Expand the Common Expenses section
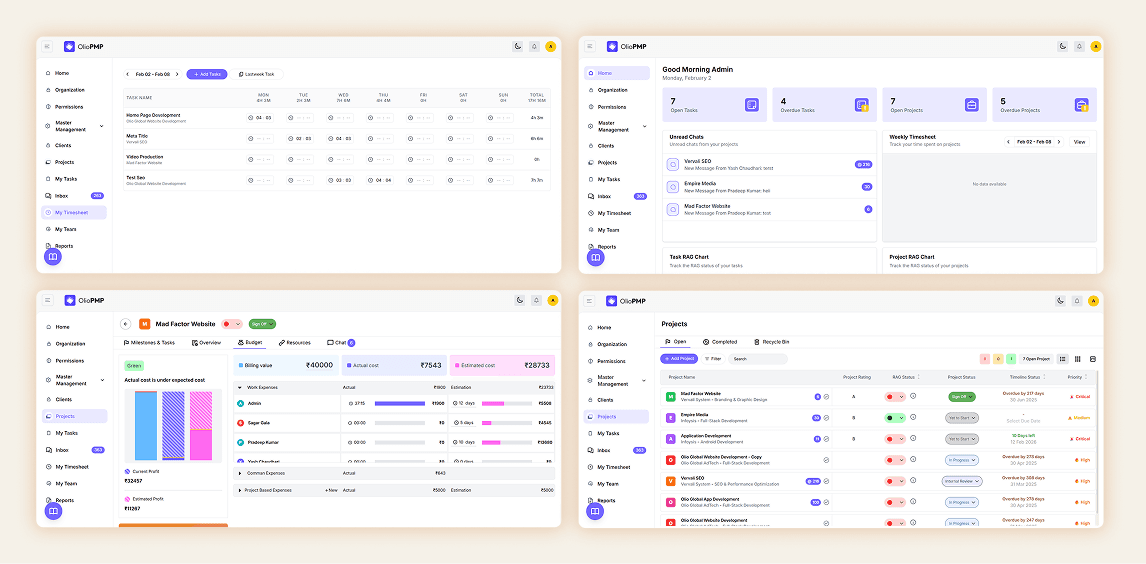The height and width of the screenshot is (564, 1146). tap(239, 473)
